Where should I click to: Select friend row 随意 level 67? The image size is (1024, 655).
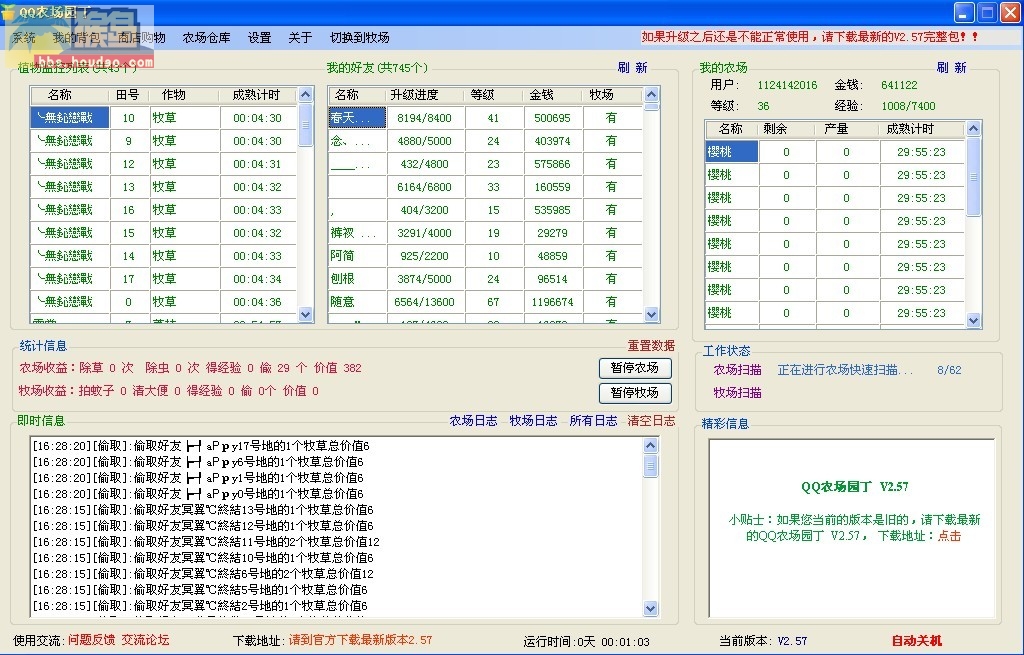coord(486,302)
